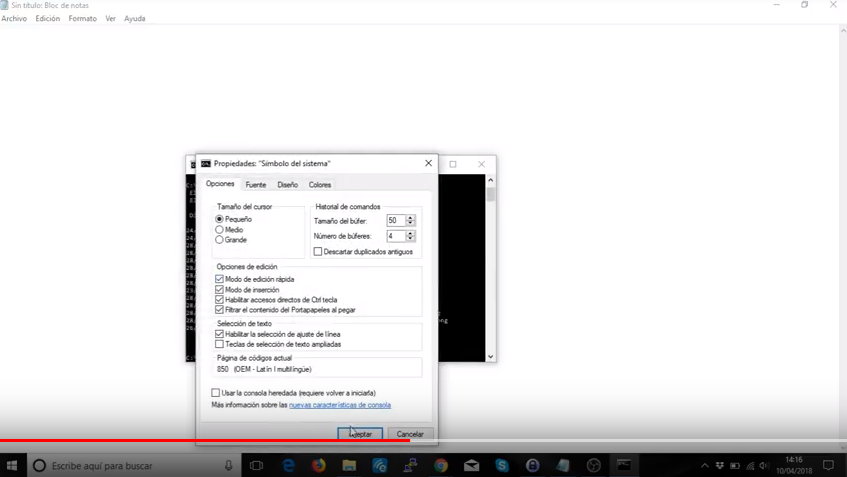Viewport: 847px width, 477px height.
Task: Select the Medio cursor size option
Action: pyautogui.click(x=220, y=230)
